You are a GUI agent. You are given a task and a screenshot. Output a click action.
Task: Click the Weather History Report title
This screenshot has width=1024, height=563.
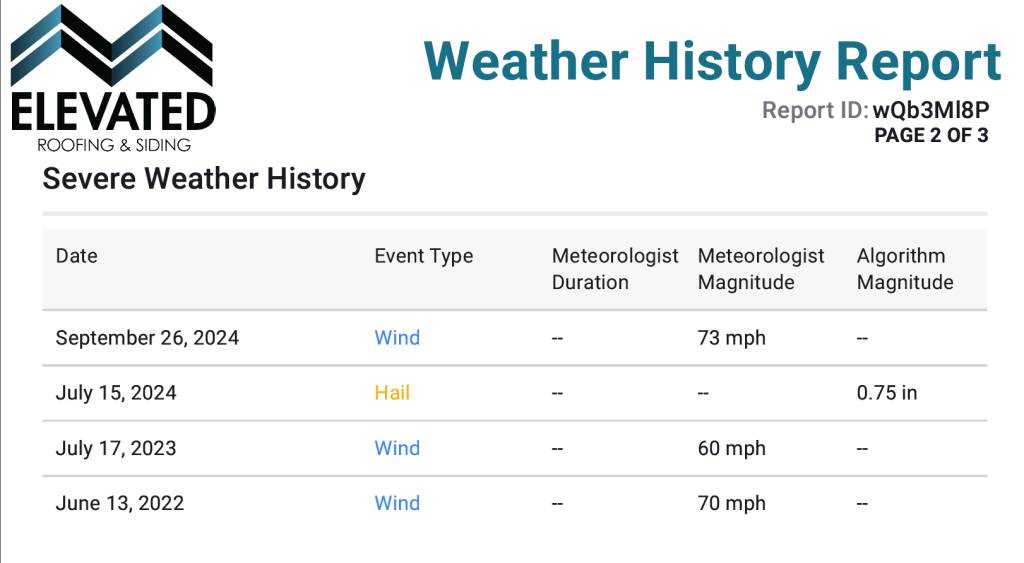(x=712, y=60)
